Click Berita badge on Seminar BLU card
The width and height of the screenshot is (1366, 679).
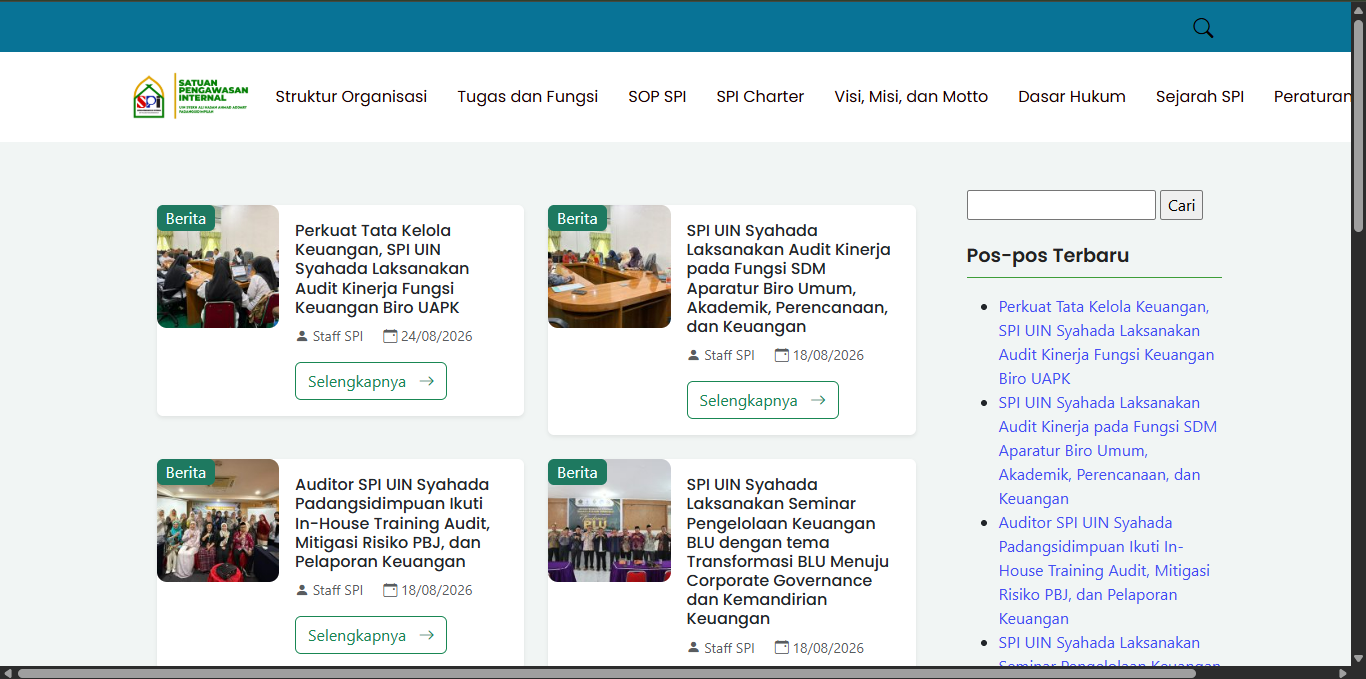tap(577, 472)
